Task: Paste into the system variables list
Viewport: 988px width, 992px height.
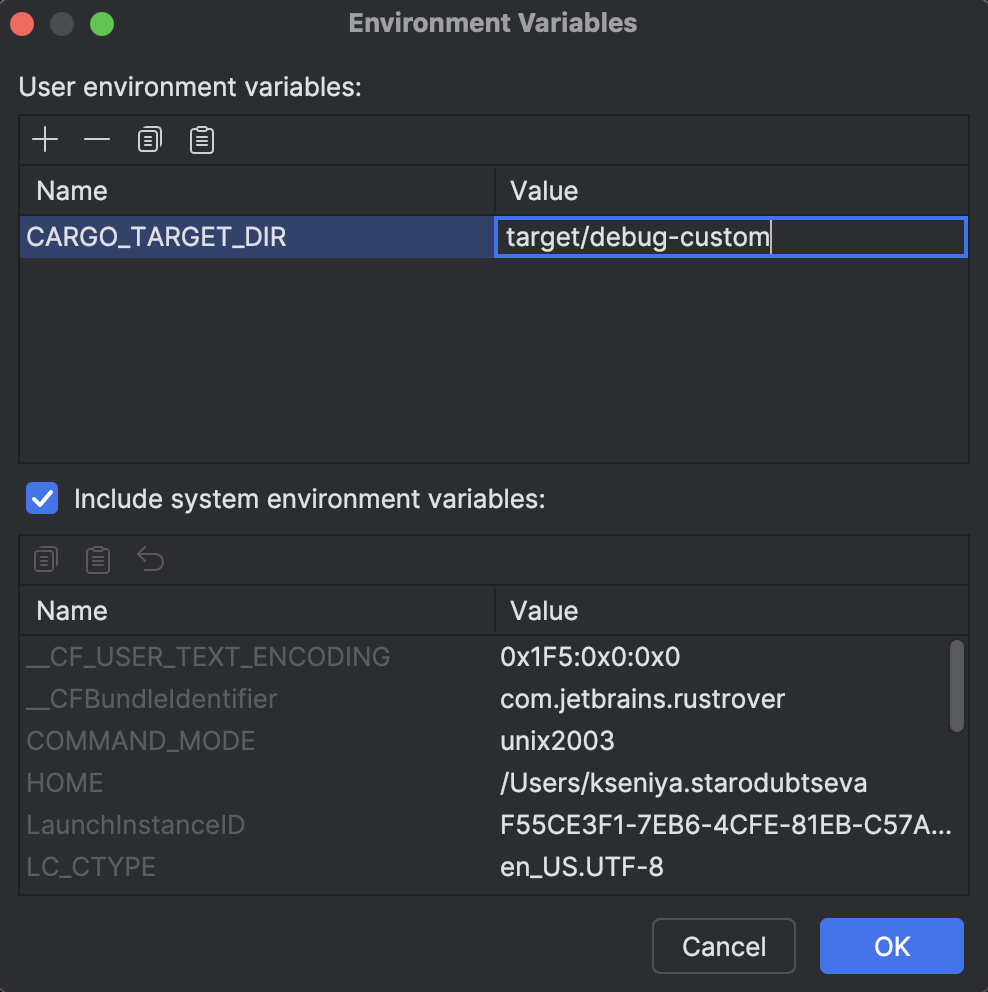Action: tap(97, 560)
